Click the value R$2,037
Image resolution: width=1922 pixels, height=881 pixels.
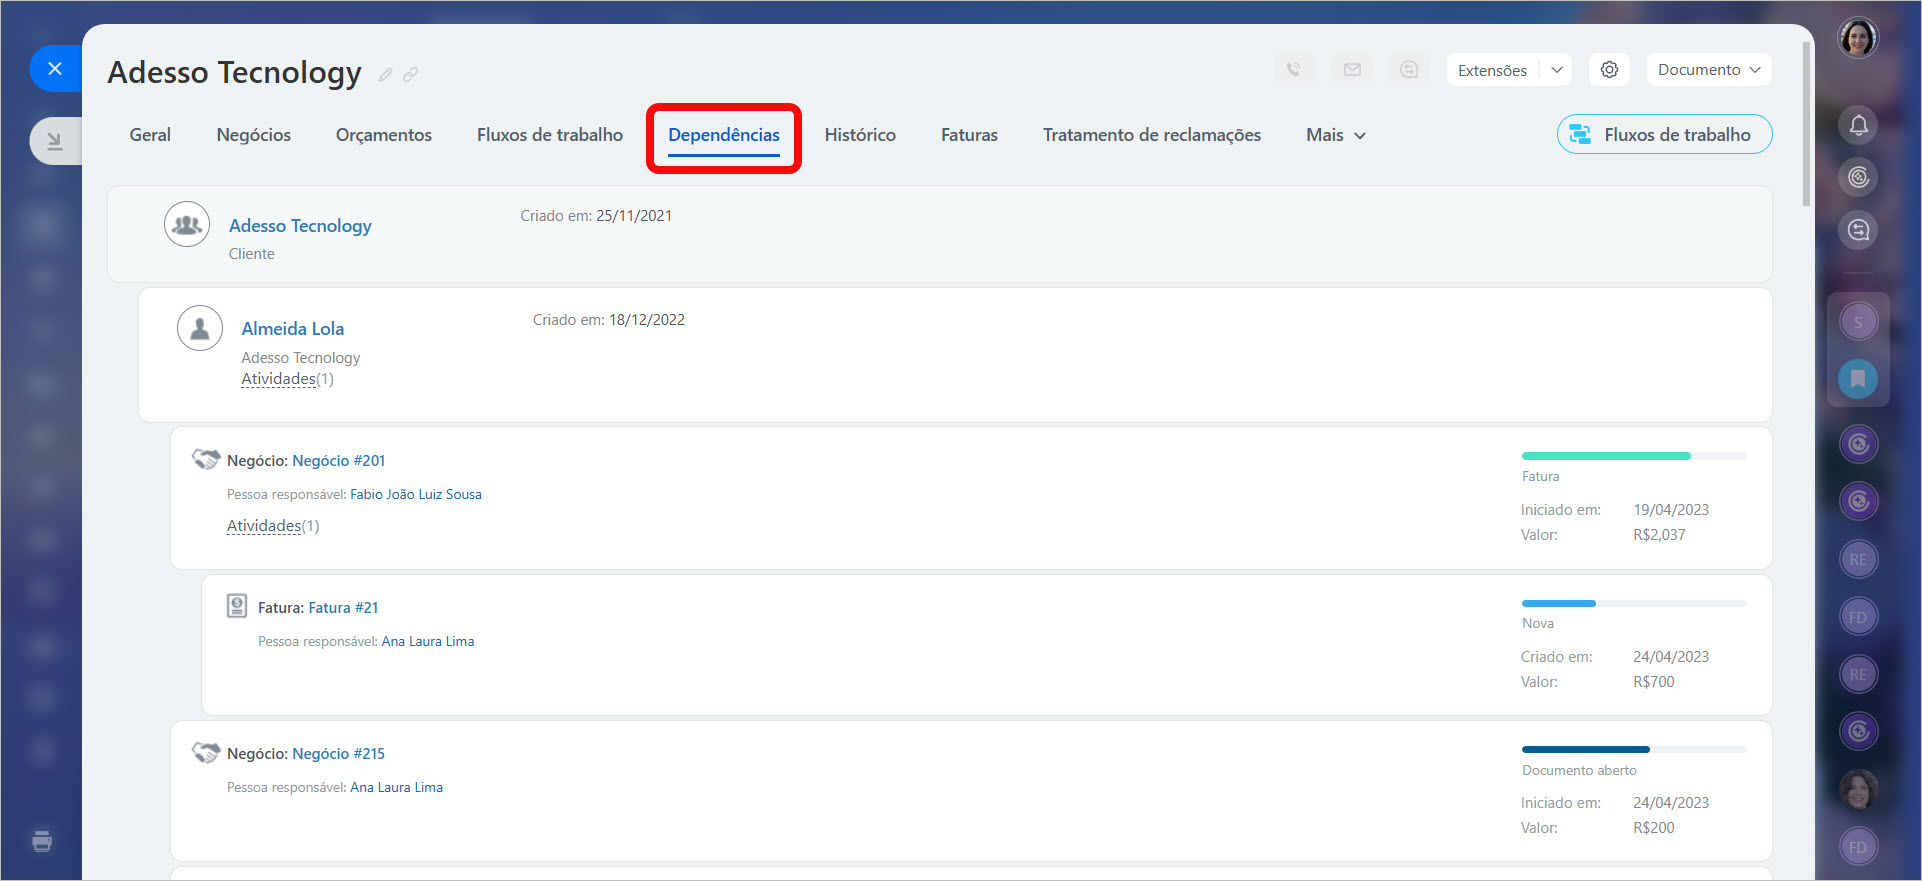(1659, 535)
